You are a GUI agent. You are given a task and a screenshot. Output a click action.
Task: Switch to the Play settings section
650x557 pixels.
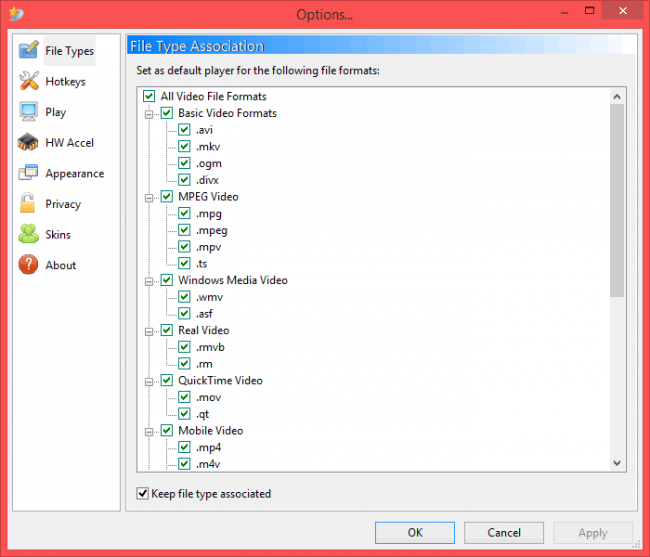click(56, 112)
